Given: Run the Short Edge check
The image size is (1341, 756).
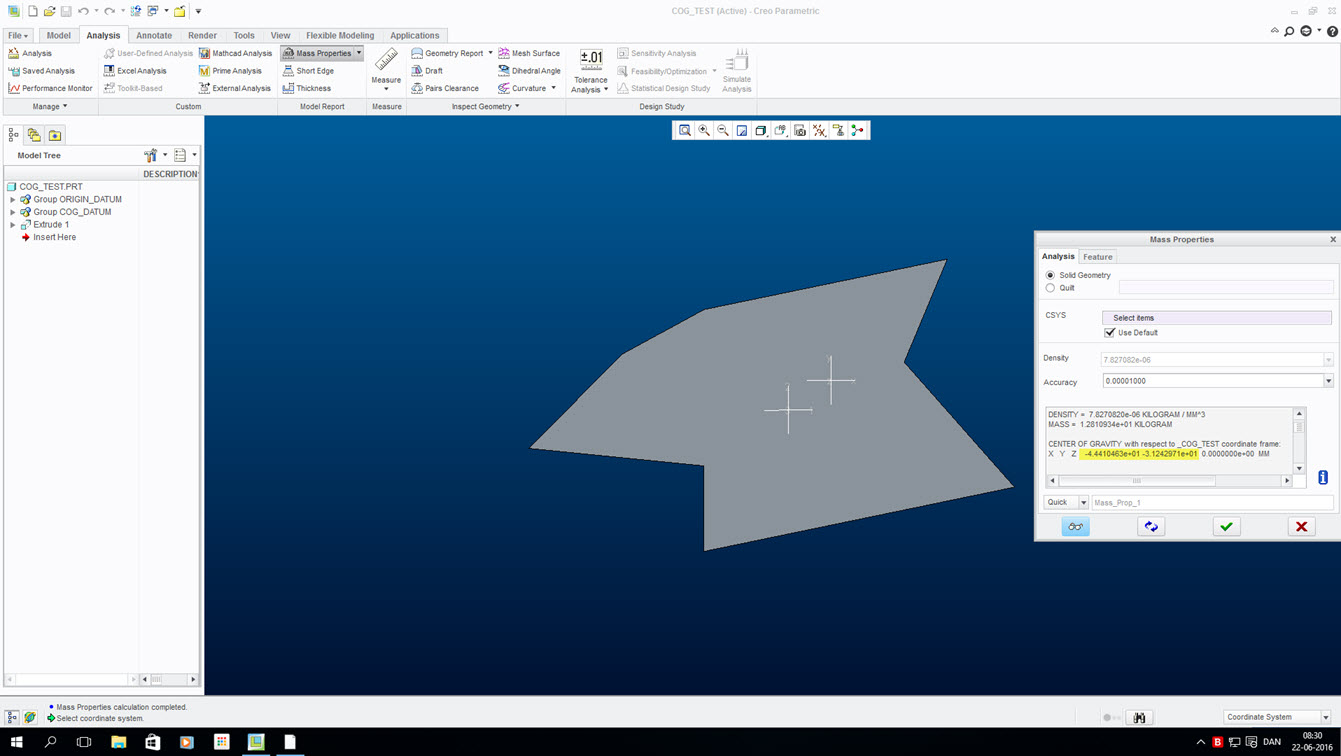Looking at the screenshot, I should (308, 71).
